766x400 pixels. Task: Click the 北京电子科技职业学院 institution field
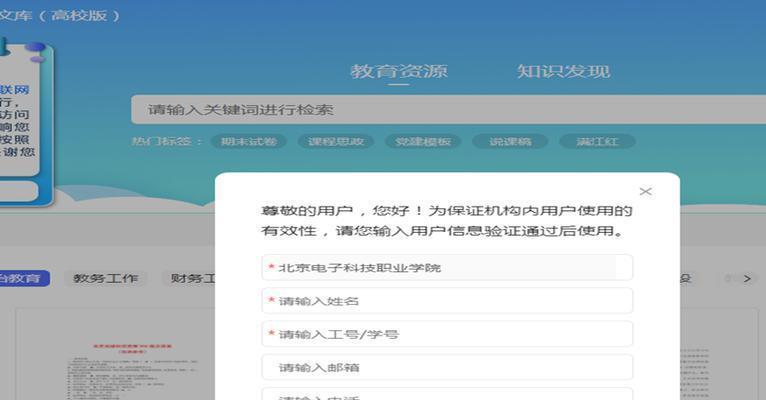[x=447, y=268]
